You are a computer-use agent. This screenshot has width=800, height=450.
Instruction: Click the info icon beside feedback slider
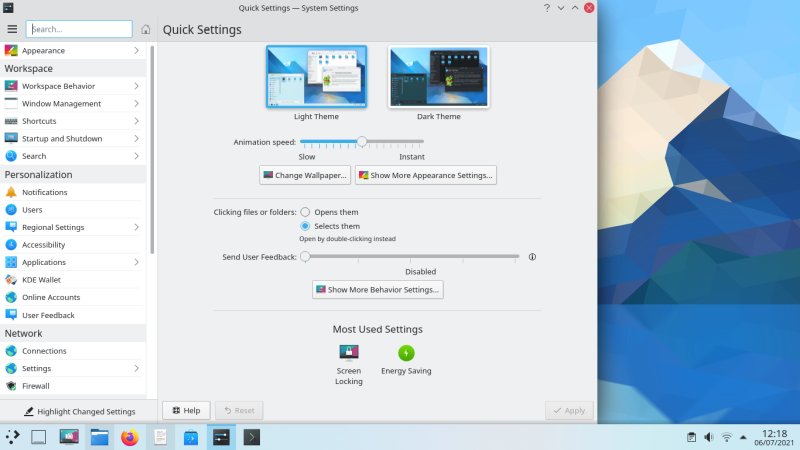pos(532,257)
